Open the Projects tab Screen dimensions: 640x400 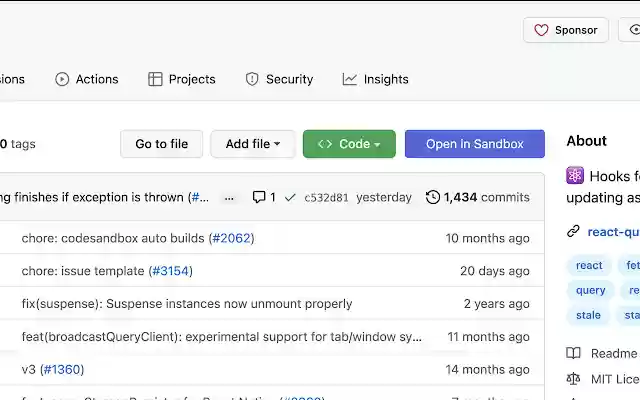[182, 79]
